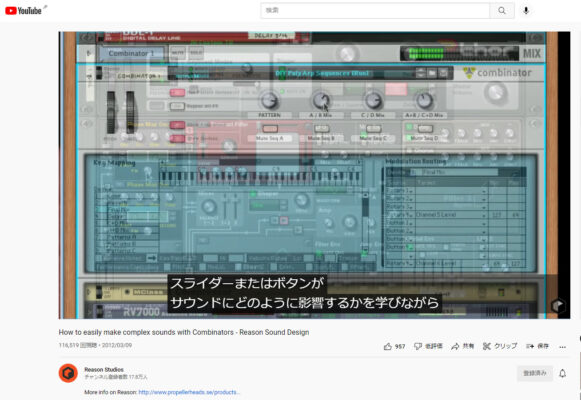Open the Combinator patch browser folder icon
This screenshot has height=400, width=581.
tap(432, 73)
